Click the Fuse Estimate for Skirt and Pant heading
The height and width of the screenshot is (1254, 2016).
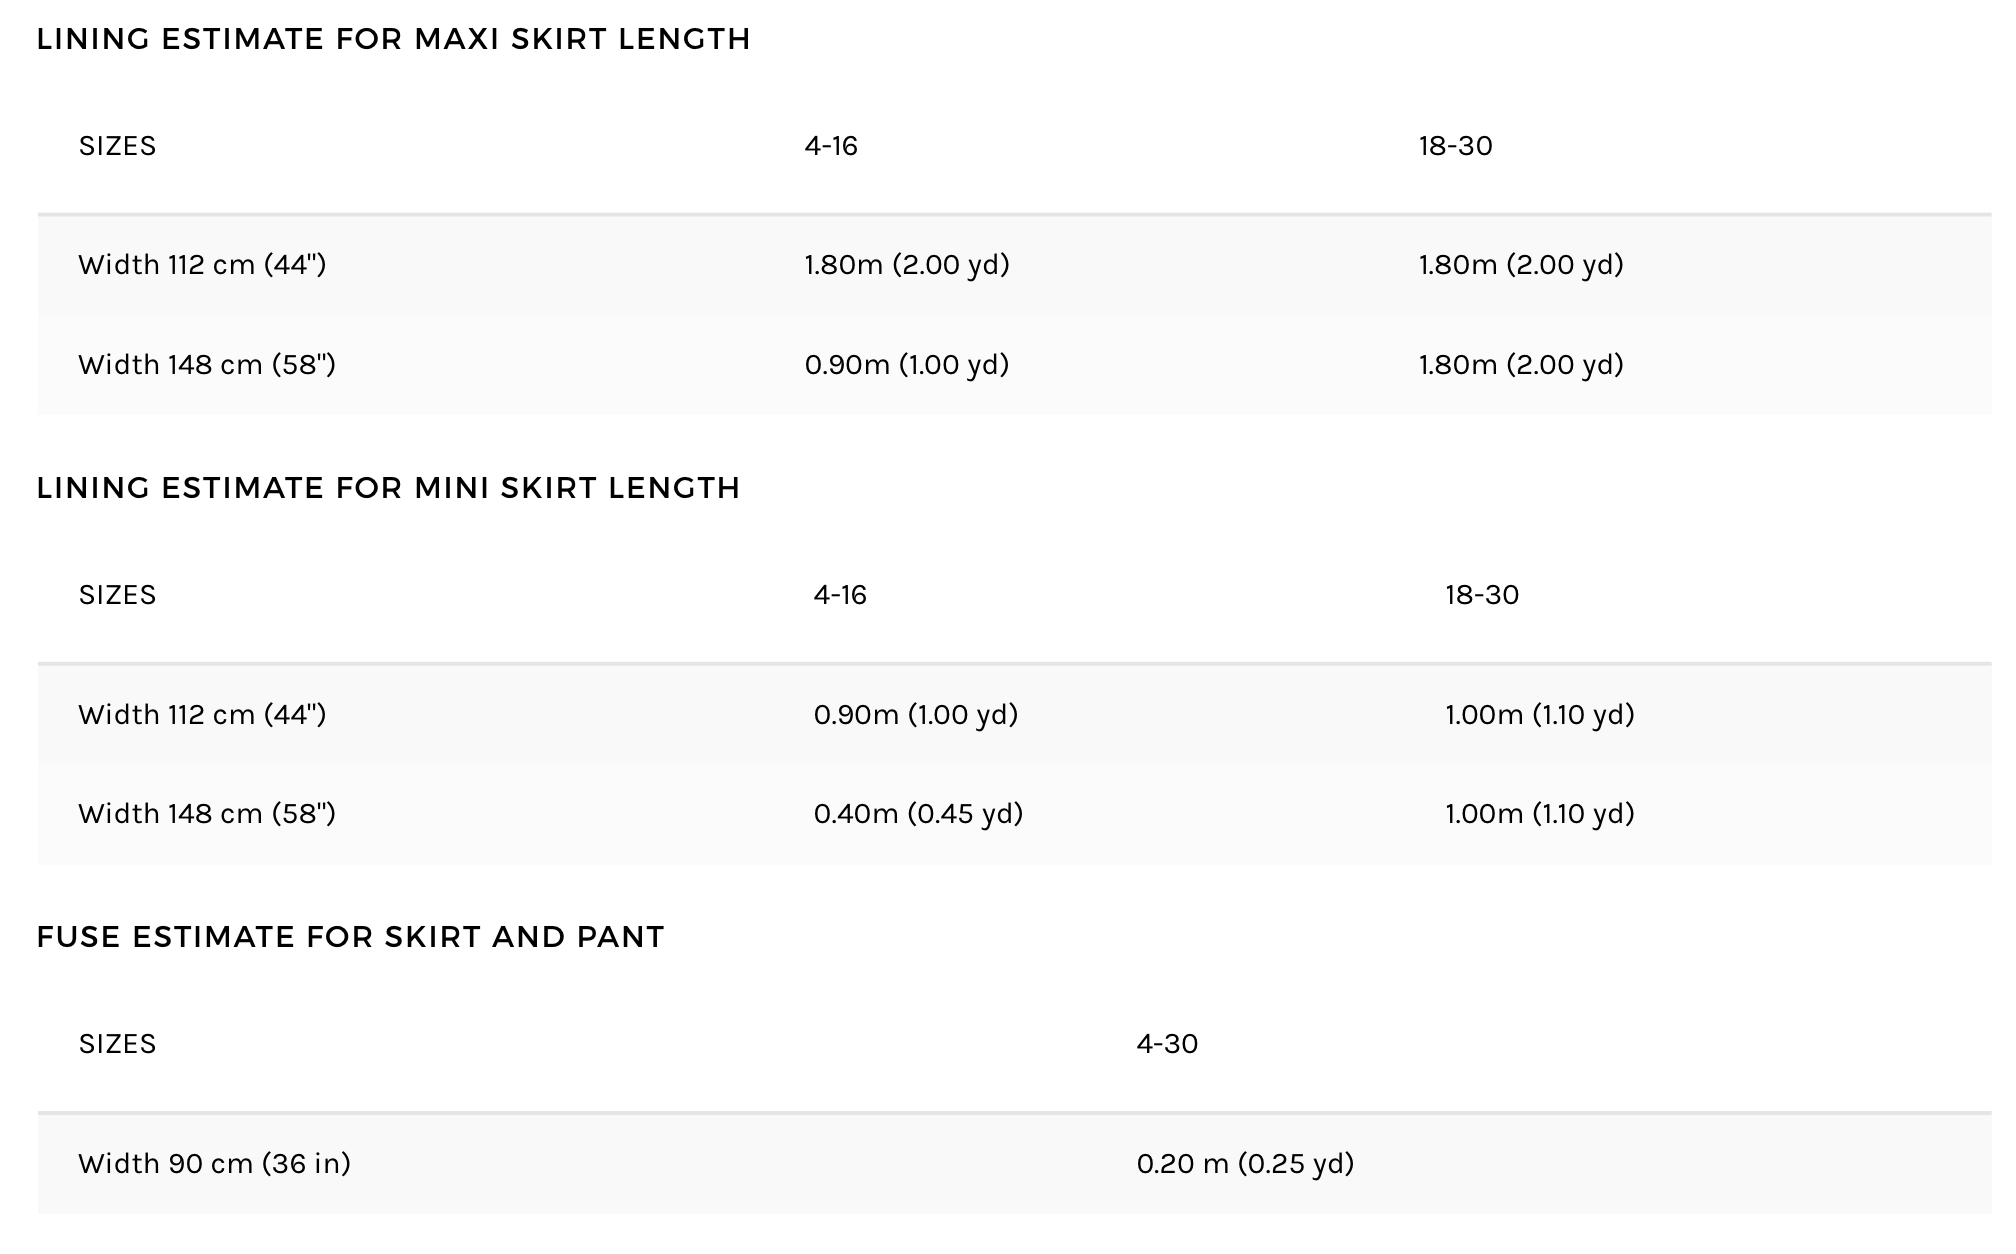pyautogui.click(x=350, y=937)
